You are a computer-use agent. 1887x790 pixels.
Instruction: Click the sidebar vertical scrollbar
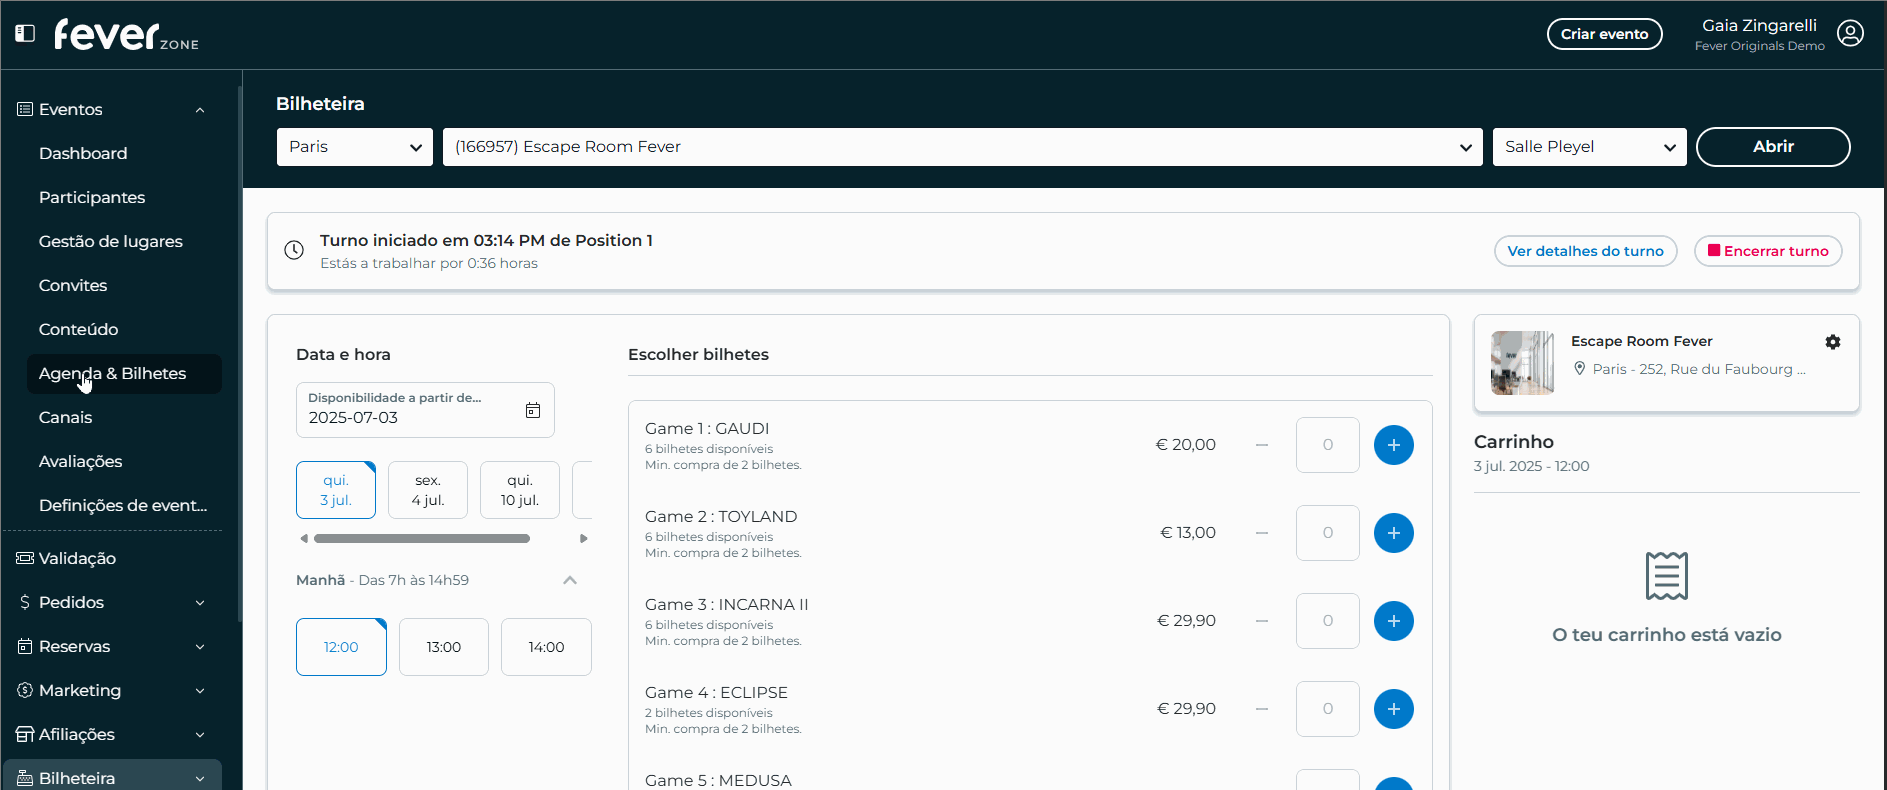(240, 352)
